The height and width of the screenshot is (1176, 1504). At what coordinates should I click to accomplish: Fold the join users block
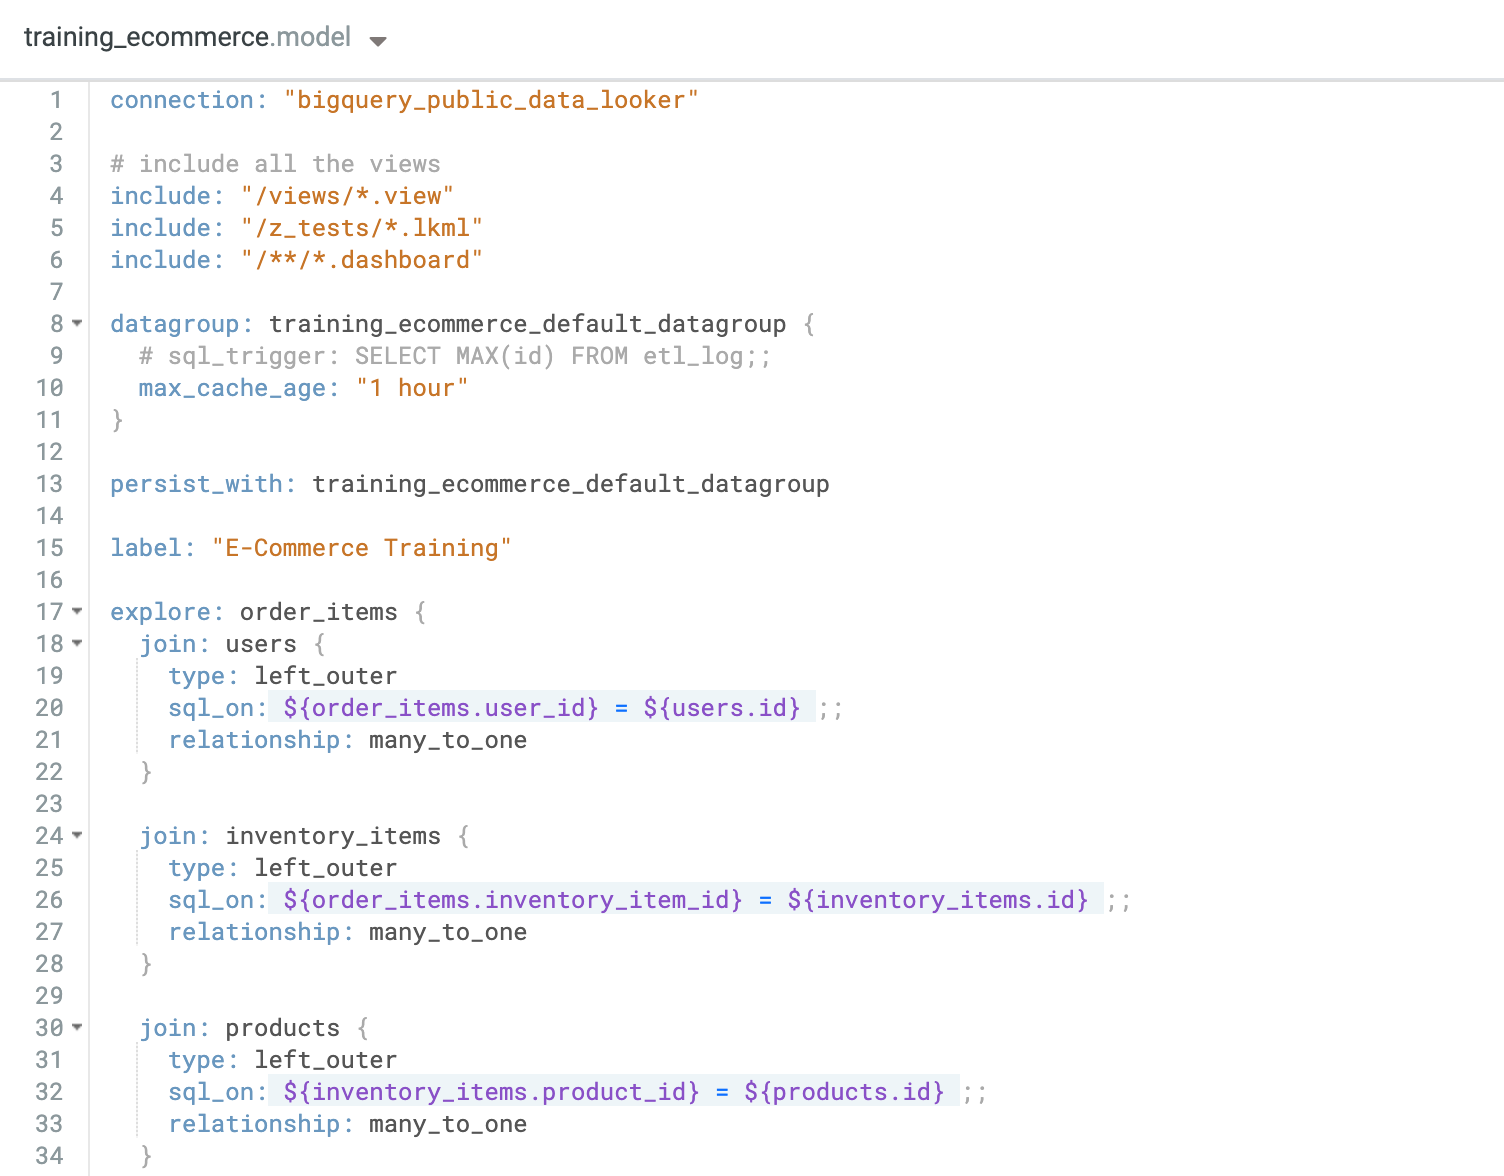[77, 644]
